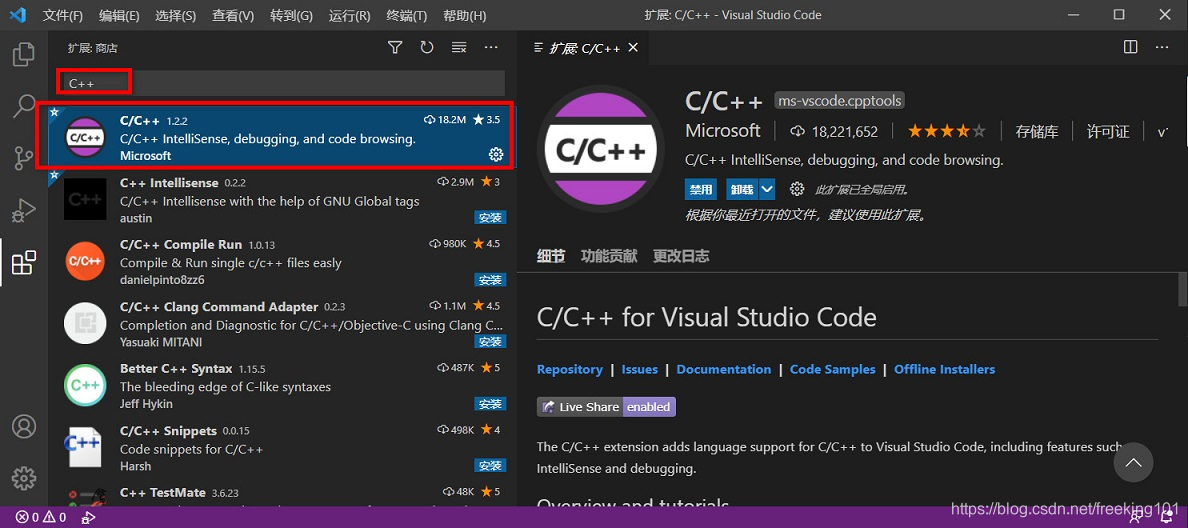
Task: Open extensions view more actions menu
Action: [491, 48]
